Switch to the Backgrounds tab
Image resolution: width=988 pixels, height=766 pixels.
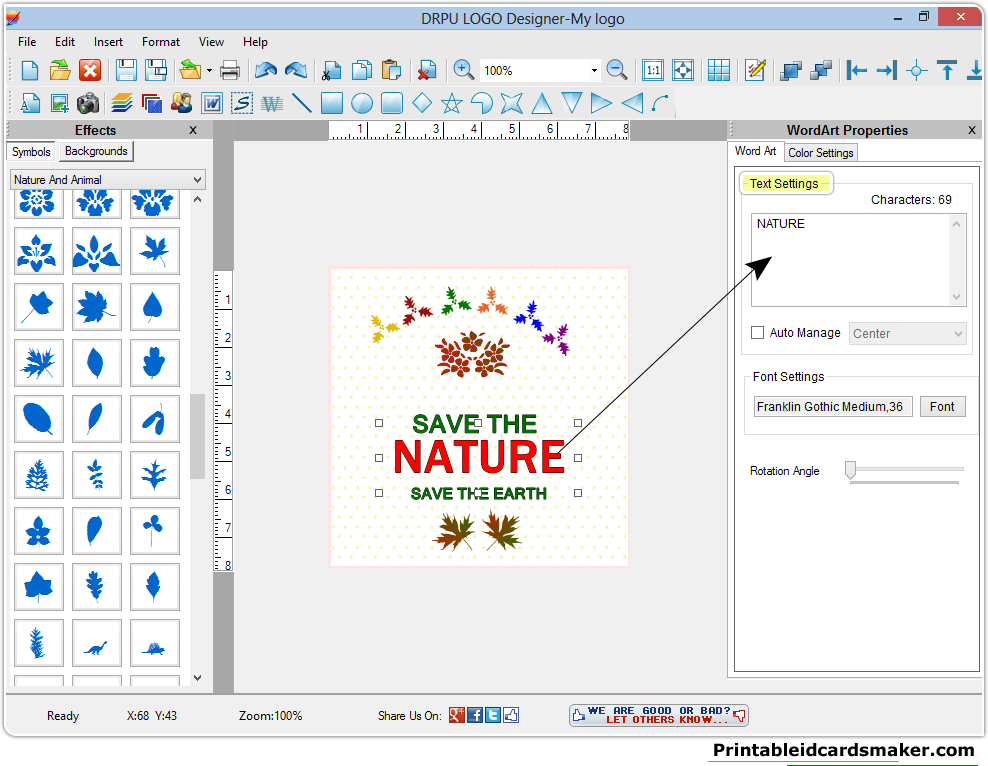(x=96, y=151)
